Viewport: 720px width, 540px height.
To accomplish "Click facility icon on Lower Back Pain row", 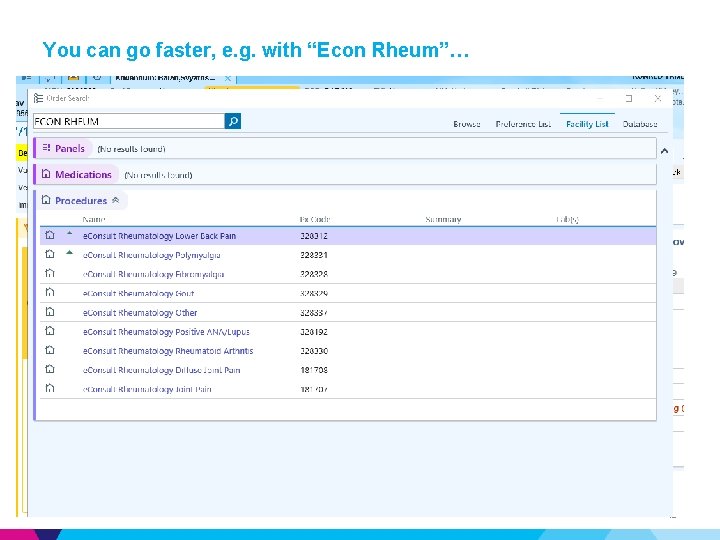I will [50, 235].
